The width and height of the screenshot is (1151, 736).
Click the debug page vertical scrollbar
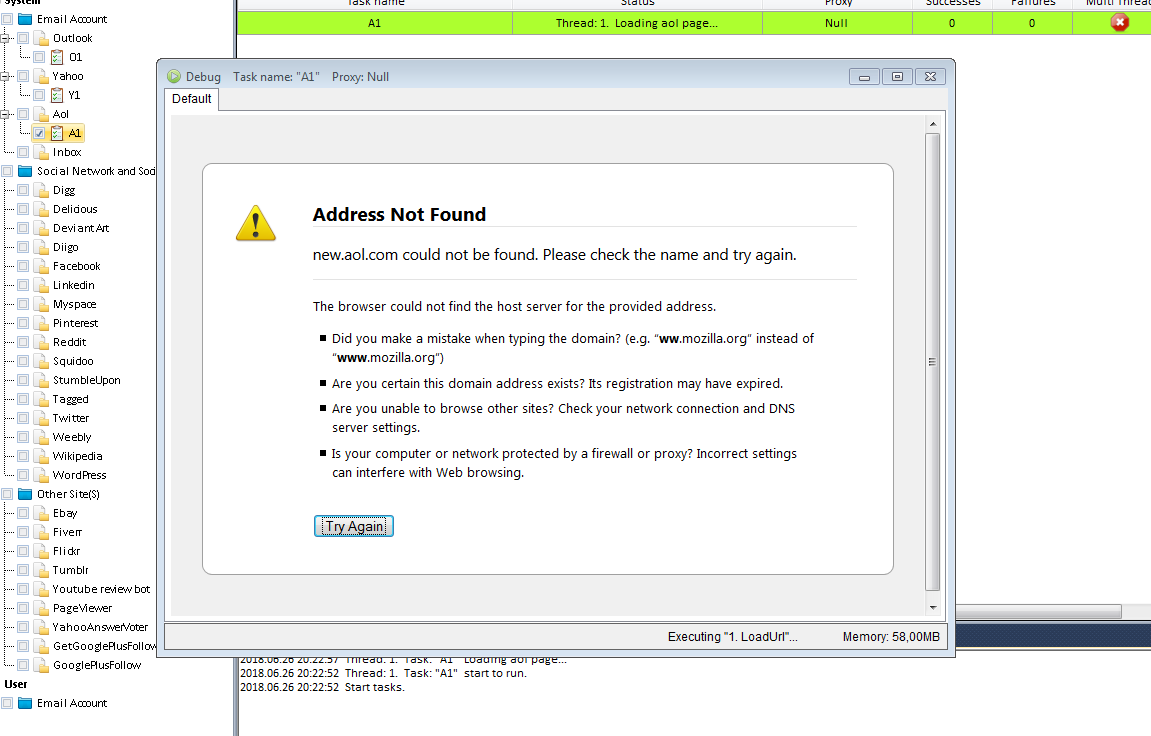[932, 360]
